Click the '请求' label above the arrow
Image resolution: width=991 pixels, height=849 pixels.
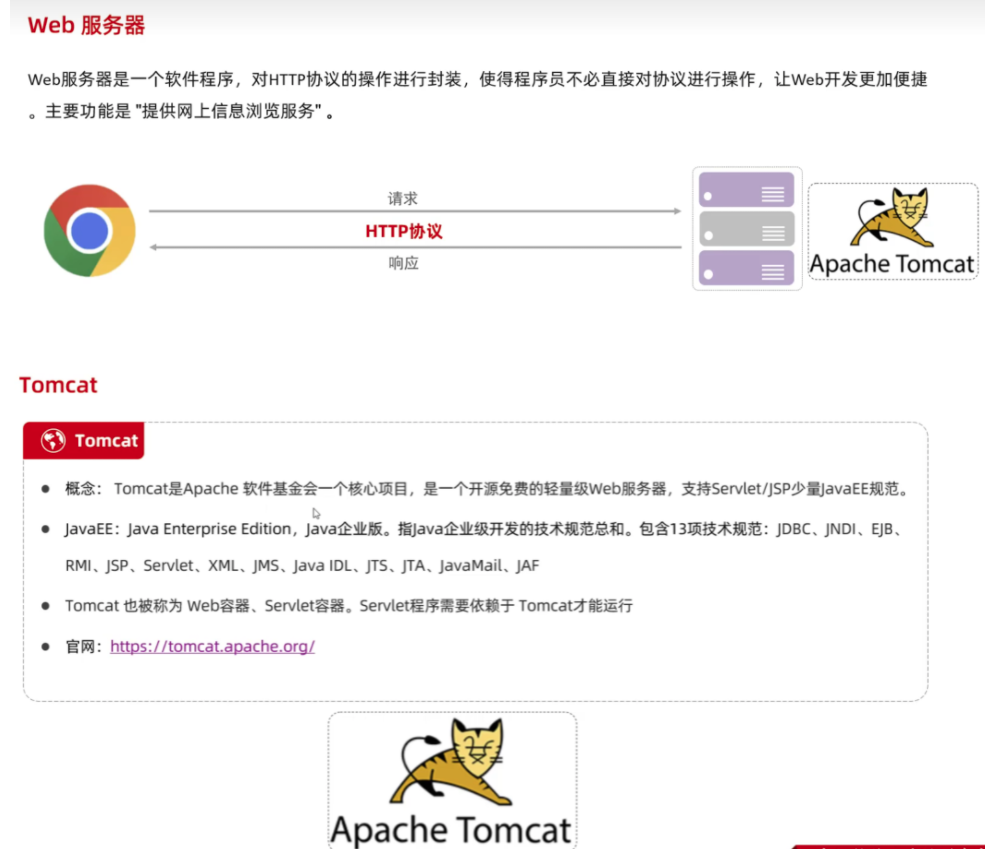pyautogui.click(x=403, y=199)
